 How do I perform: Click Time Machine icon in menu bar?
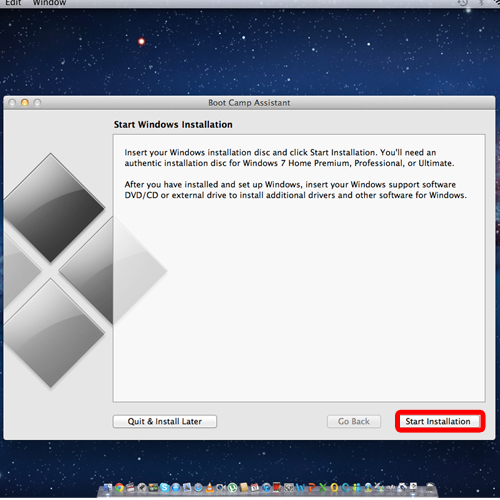[x=463, y=3]
